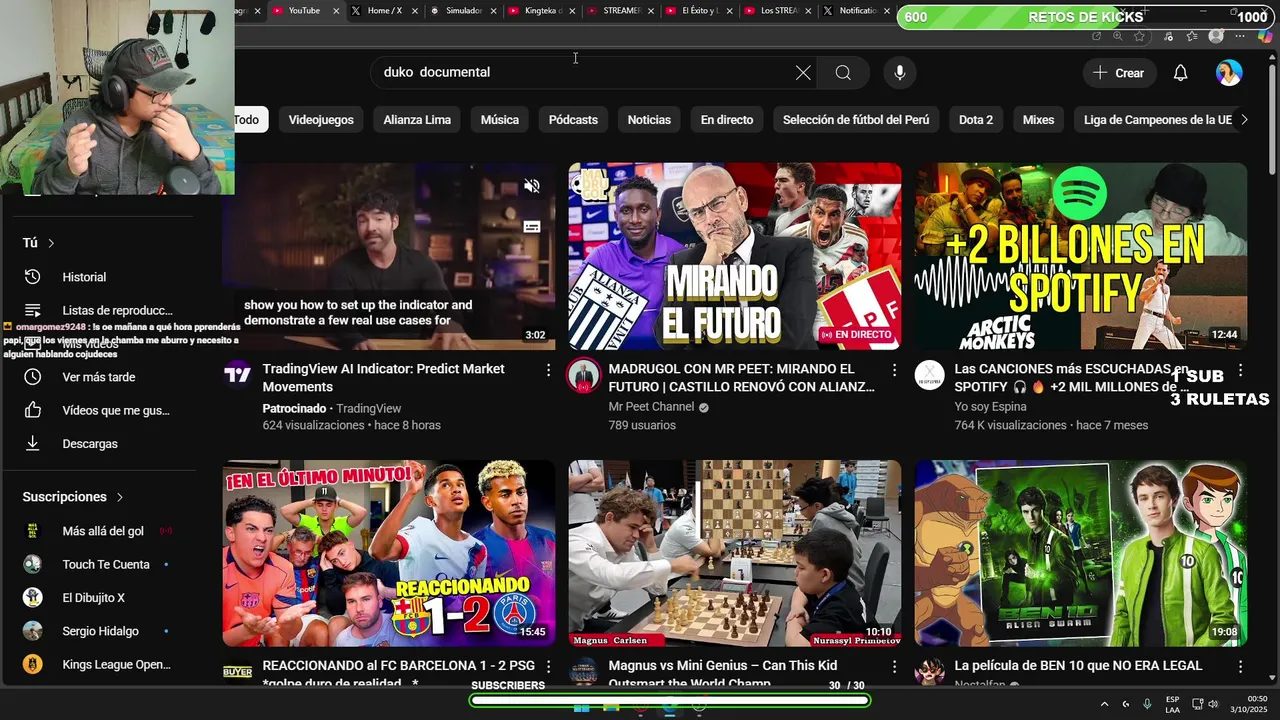Select the Selección de fútbol del Perú chip

coord(856,120)
